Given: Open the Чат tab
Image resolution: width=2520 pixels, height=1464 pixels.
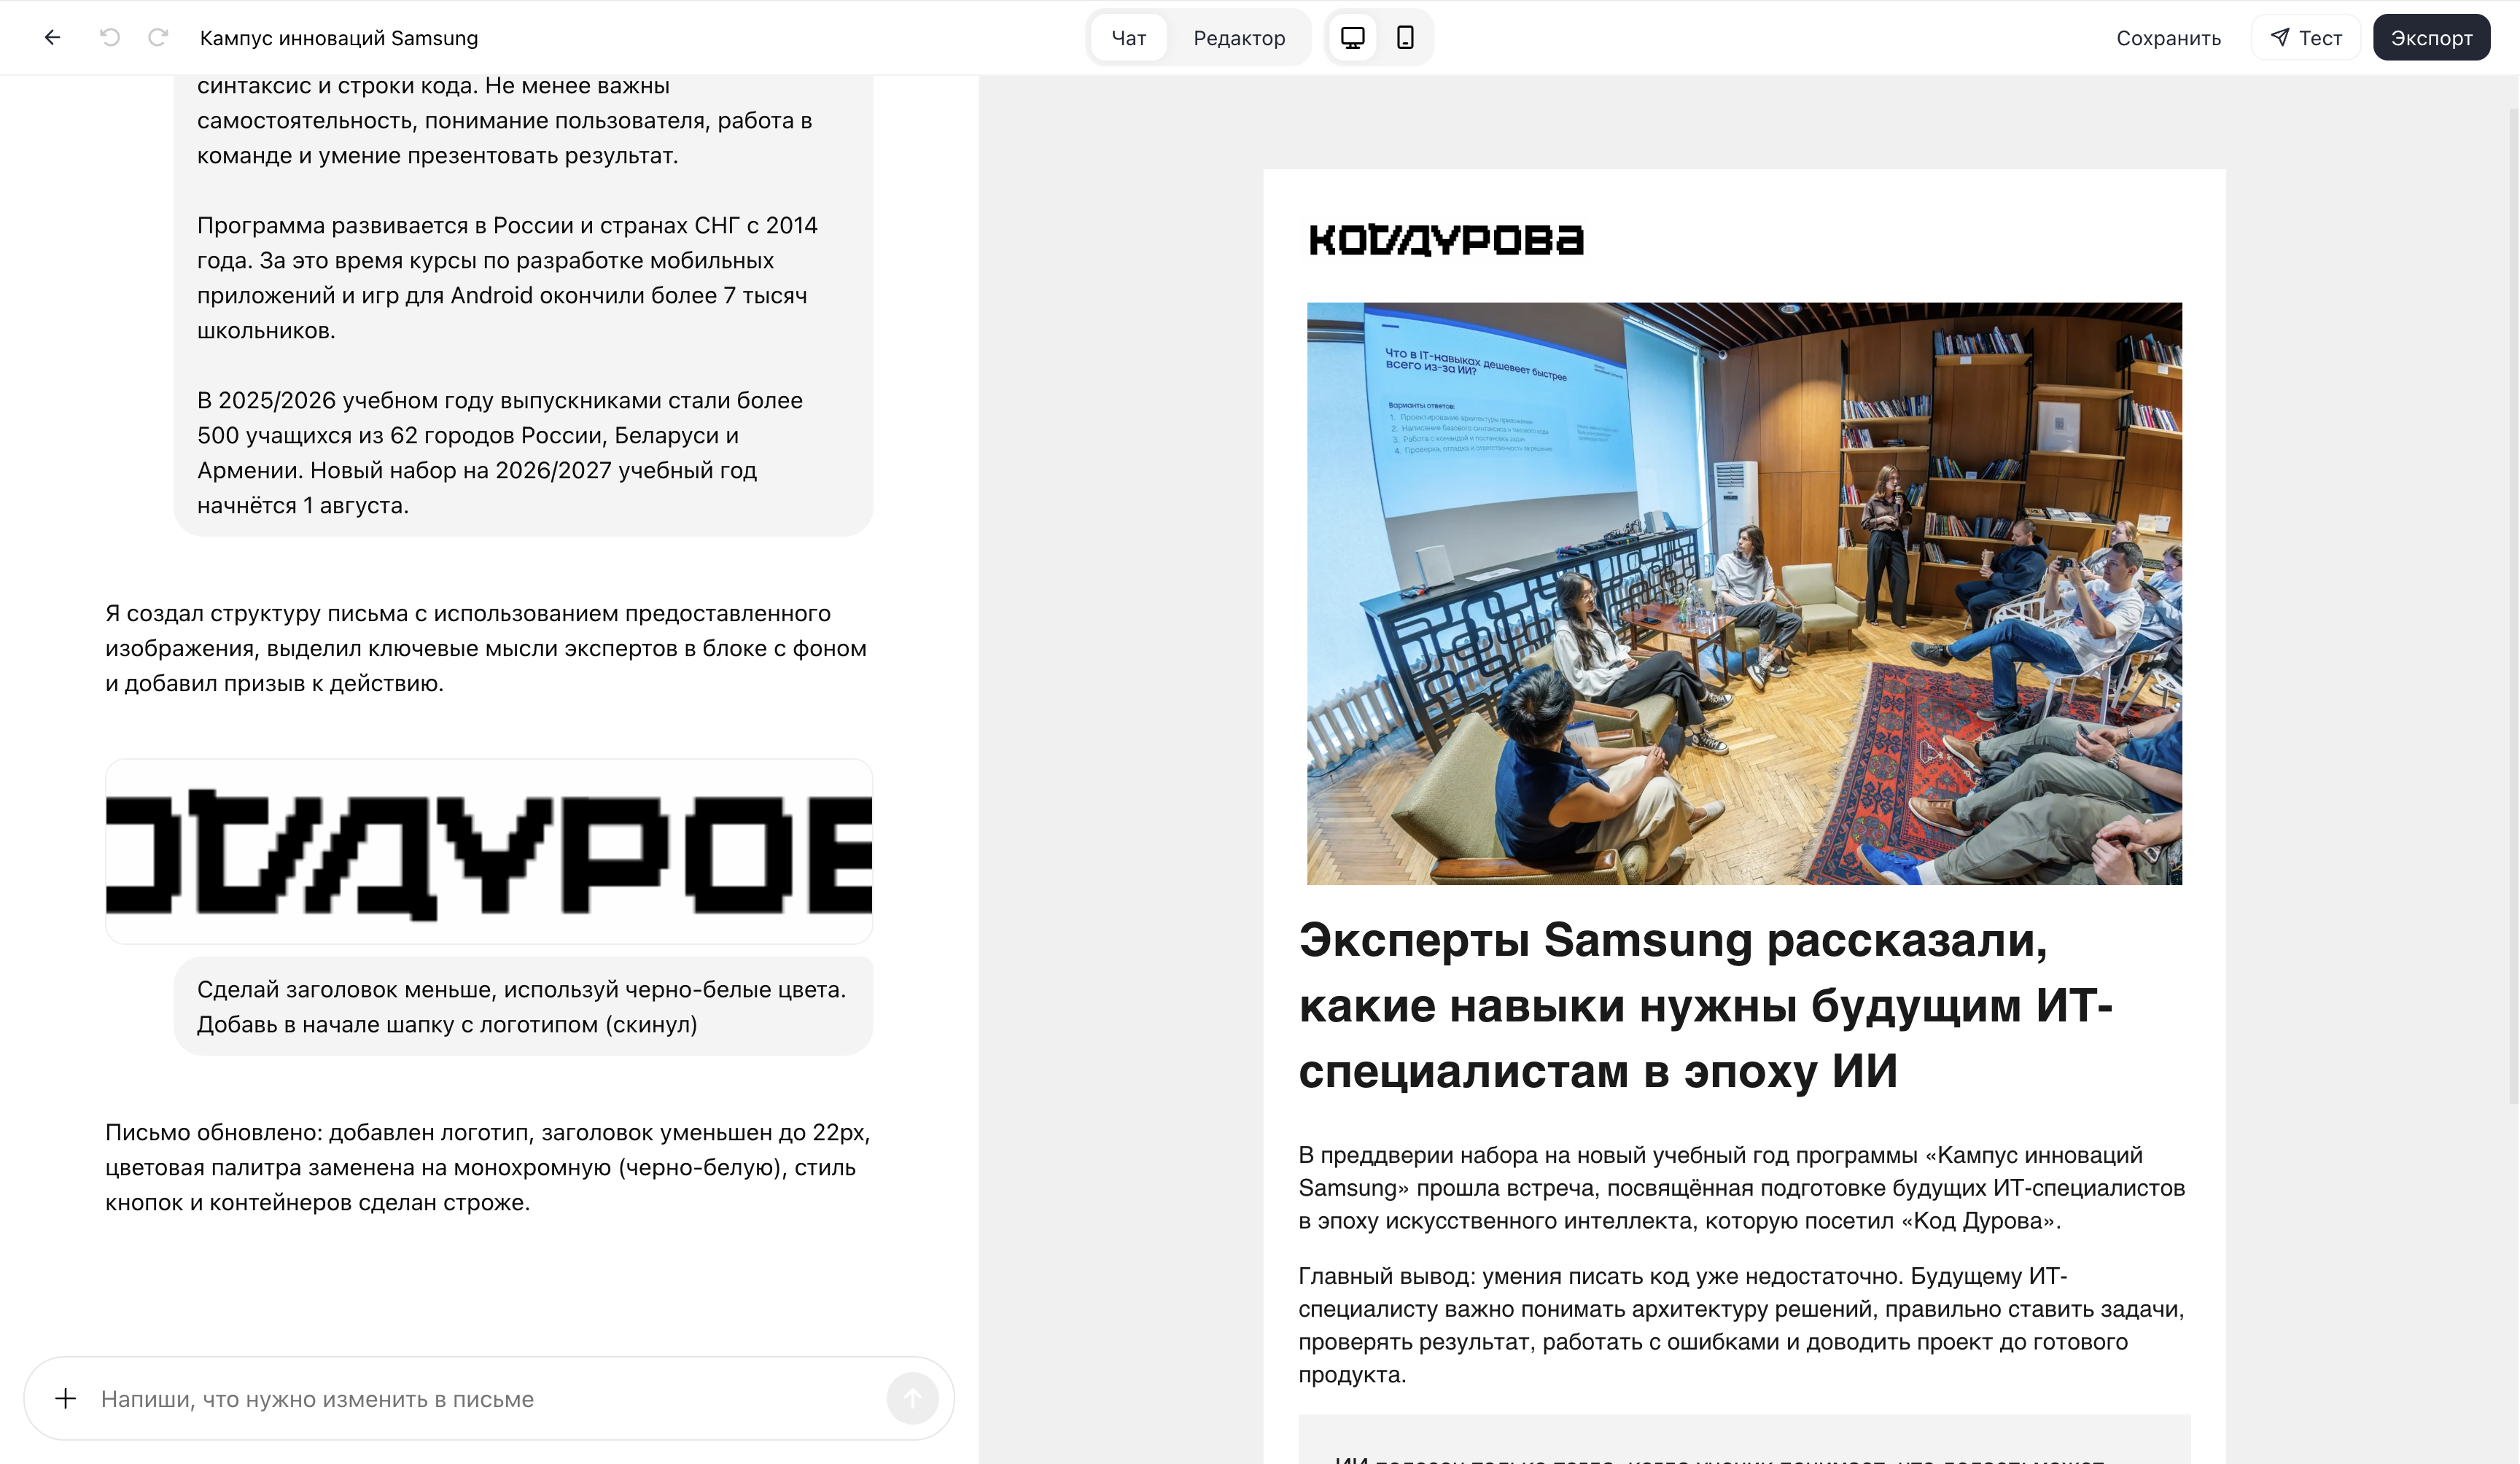Looking at the screenshot, I should pyautogui.click(x=1128, y=37).
